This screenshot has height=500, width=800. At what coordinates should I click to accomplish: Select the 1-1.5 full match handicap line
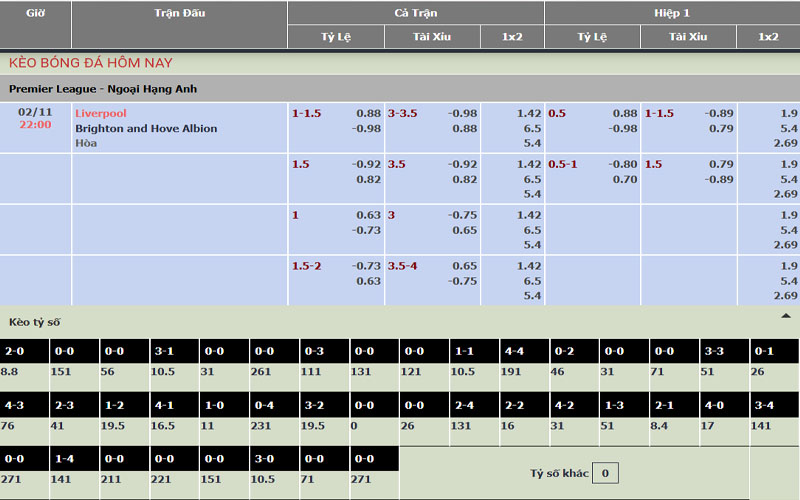point(307,113)
